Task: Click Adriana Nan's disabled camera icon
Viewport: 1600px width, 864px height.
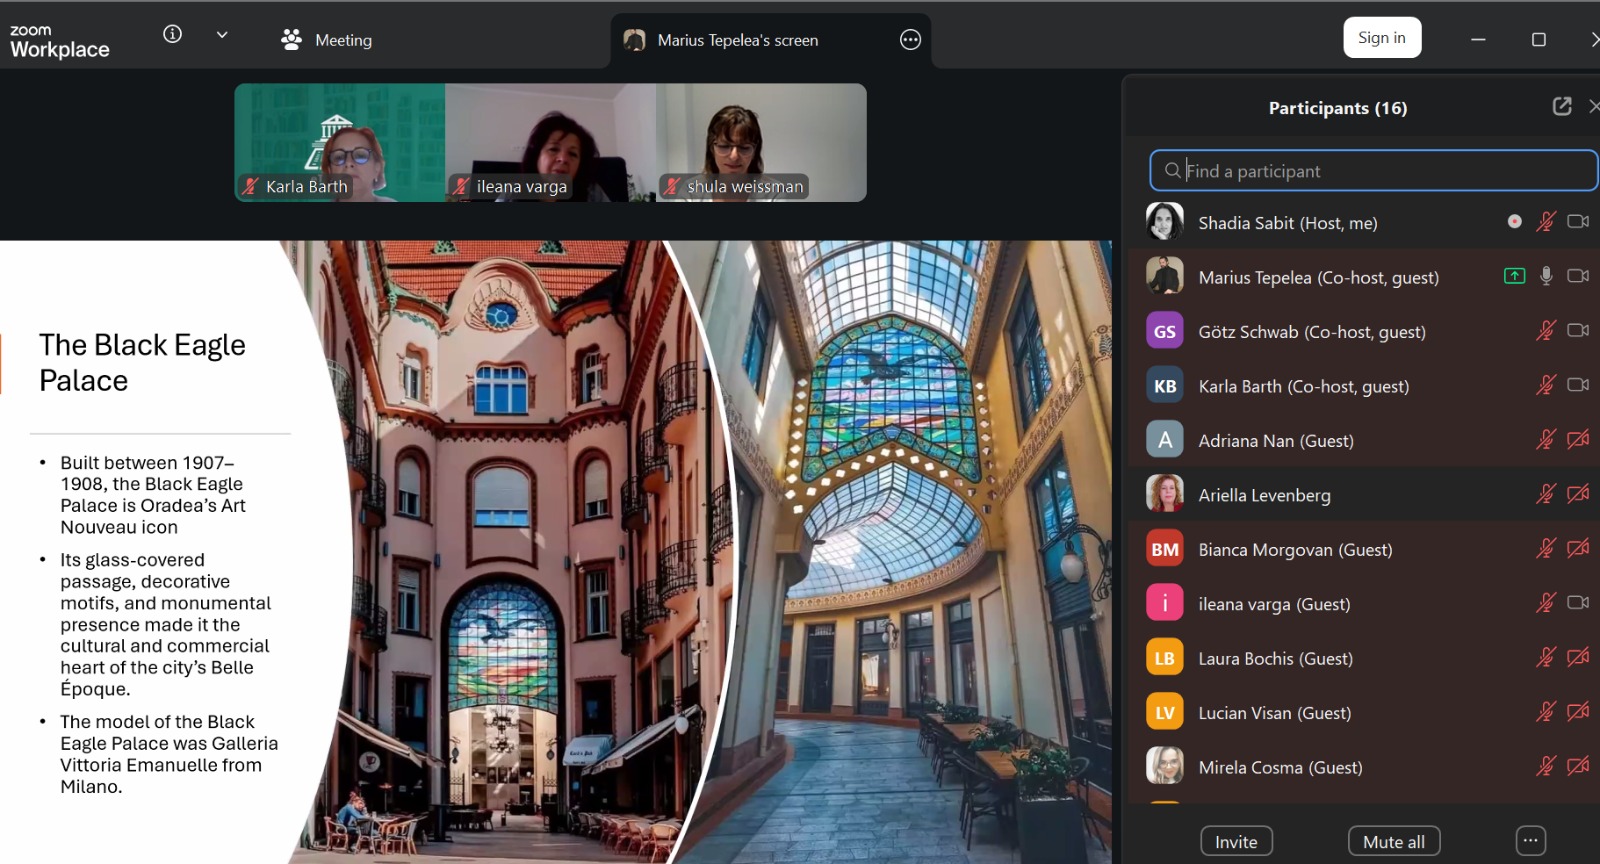Action: pyautogui.click(x=1578, y=439)
